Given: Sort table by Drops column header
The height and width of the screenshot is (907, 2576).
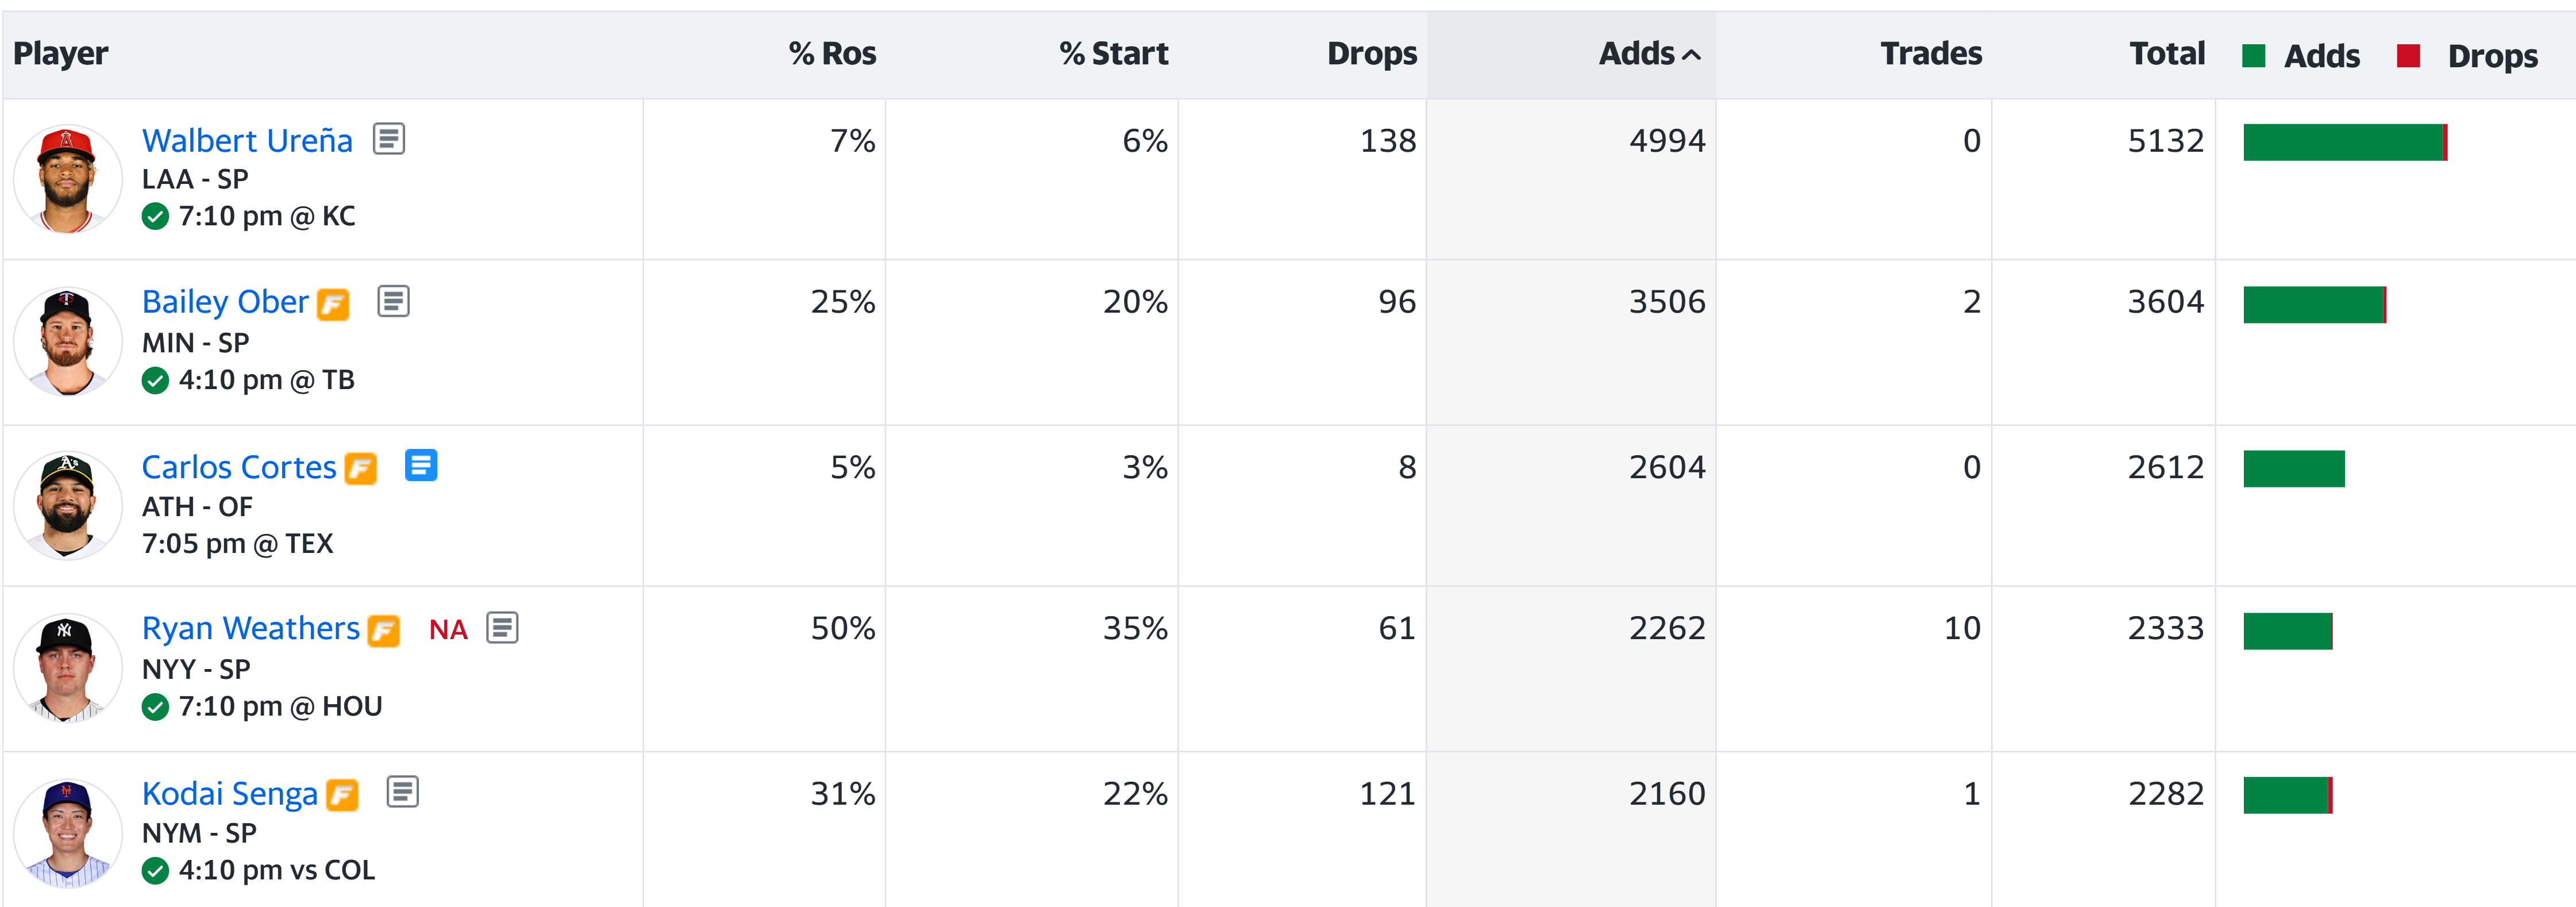Looking at the screenshot, I should coord(1371,54).
